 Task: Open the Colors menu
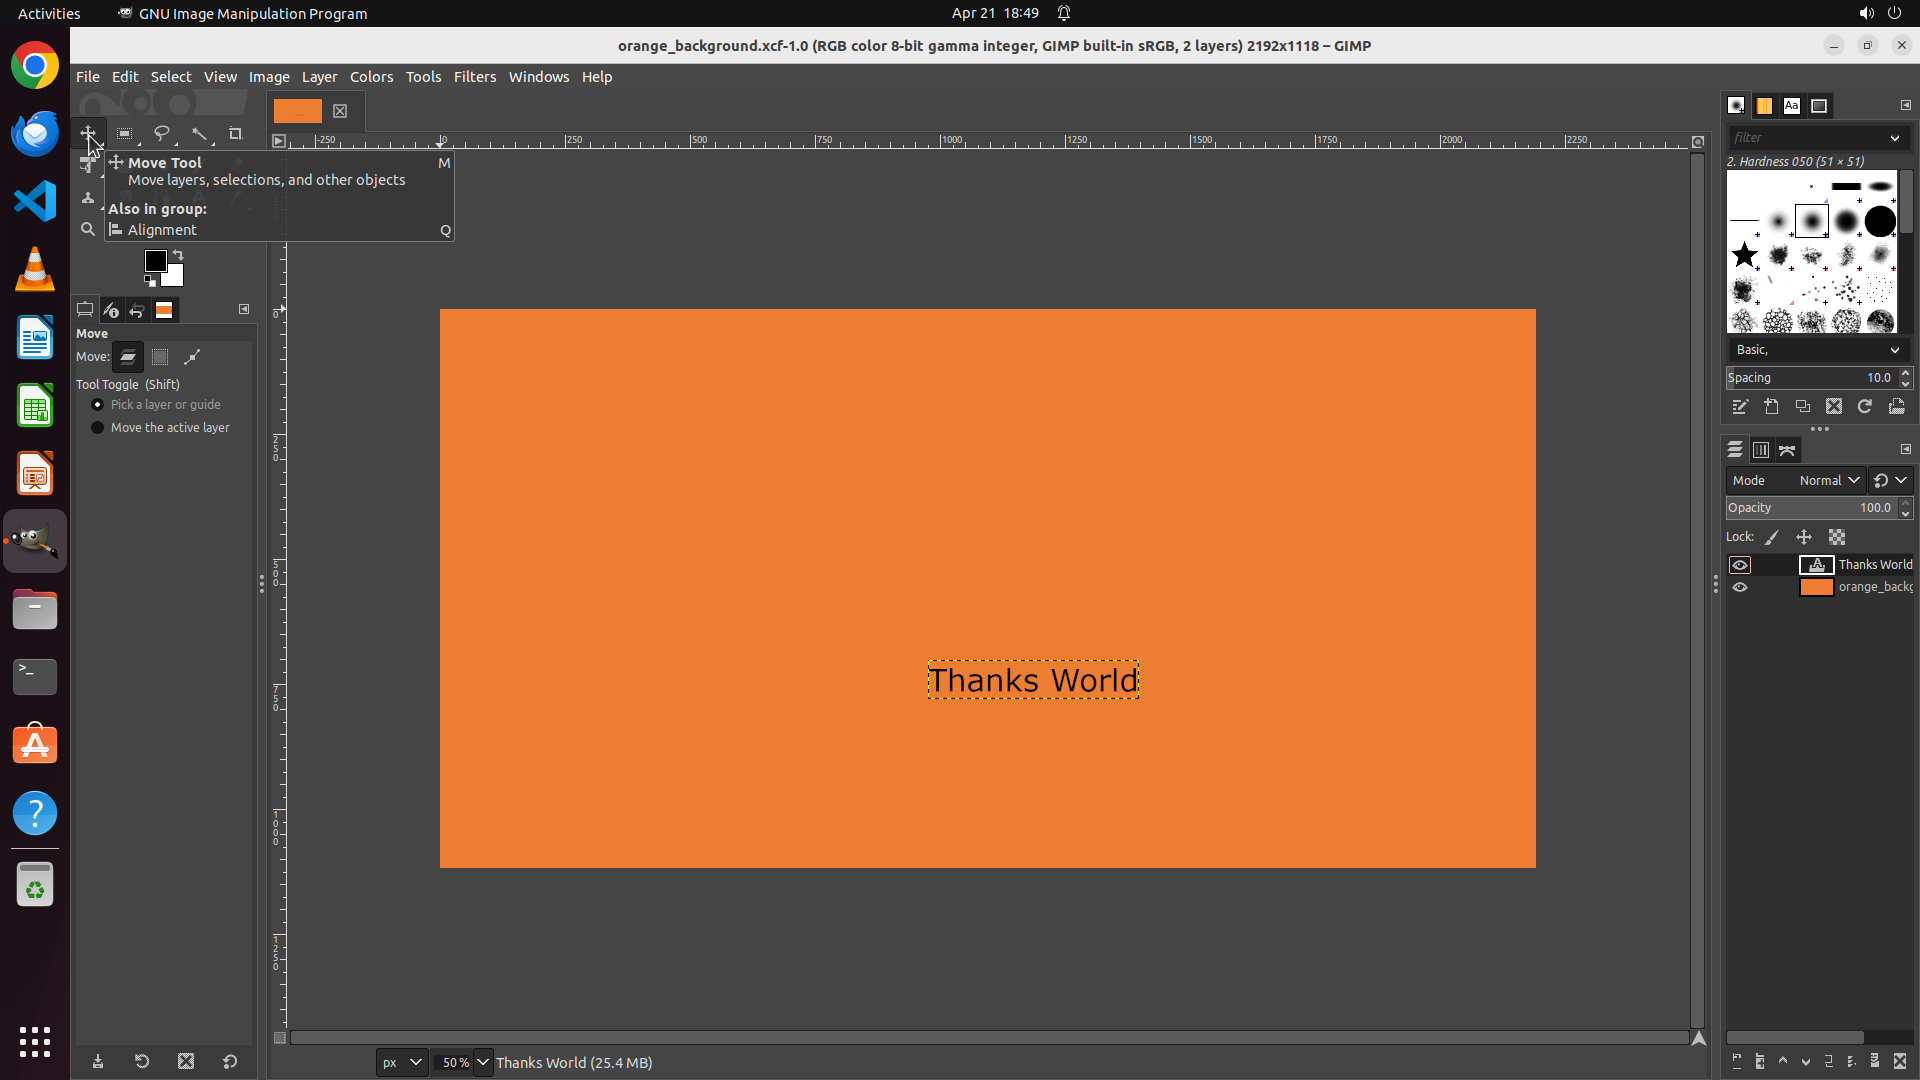tap(371, 77)
